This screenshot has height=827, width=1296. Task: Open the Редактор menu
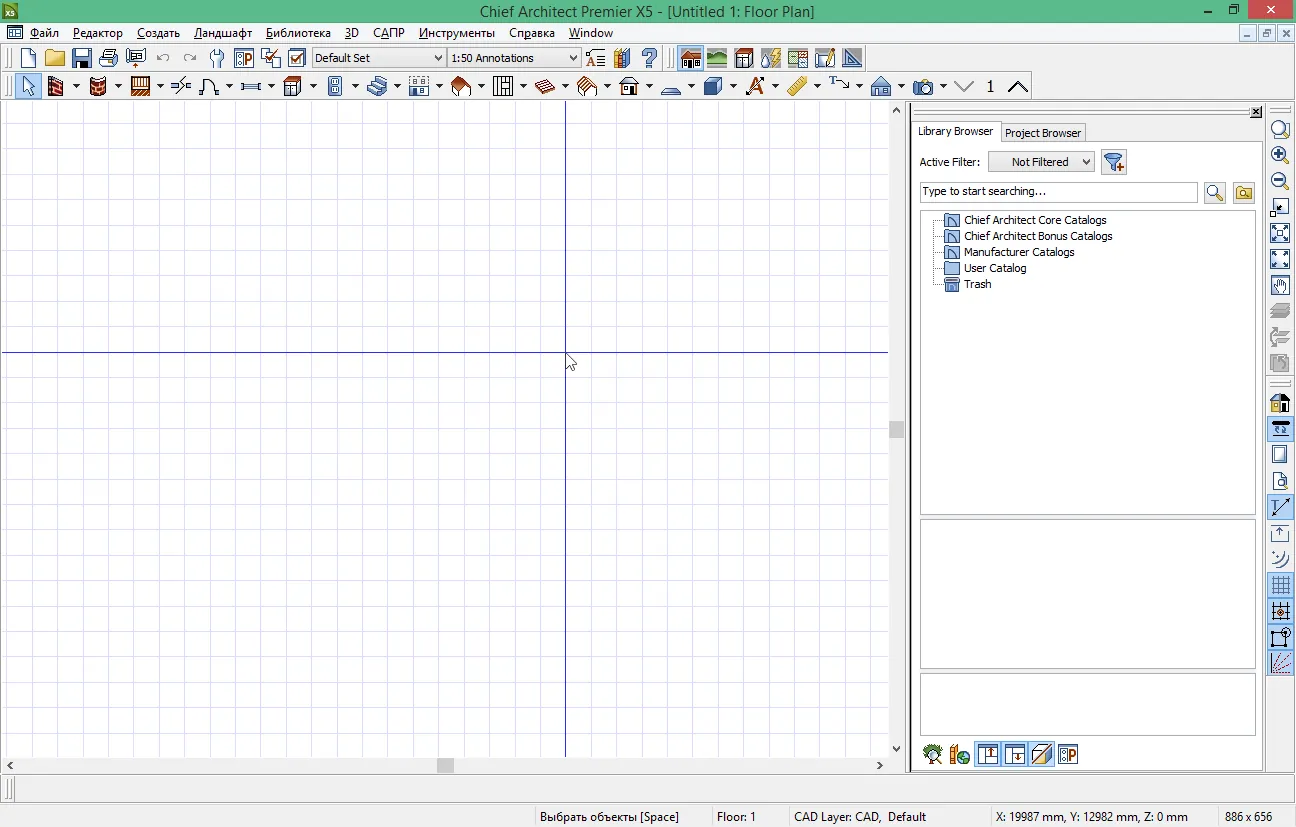pos(97,33)
